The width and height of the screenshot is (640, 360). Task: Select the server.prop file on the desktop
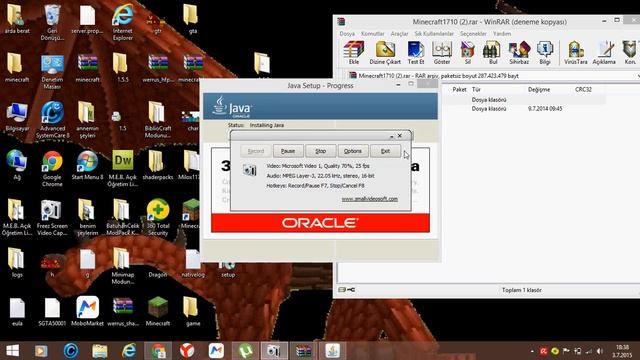tap(87, 19)
